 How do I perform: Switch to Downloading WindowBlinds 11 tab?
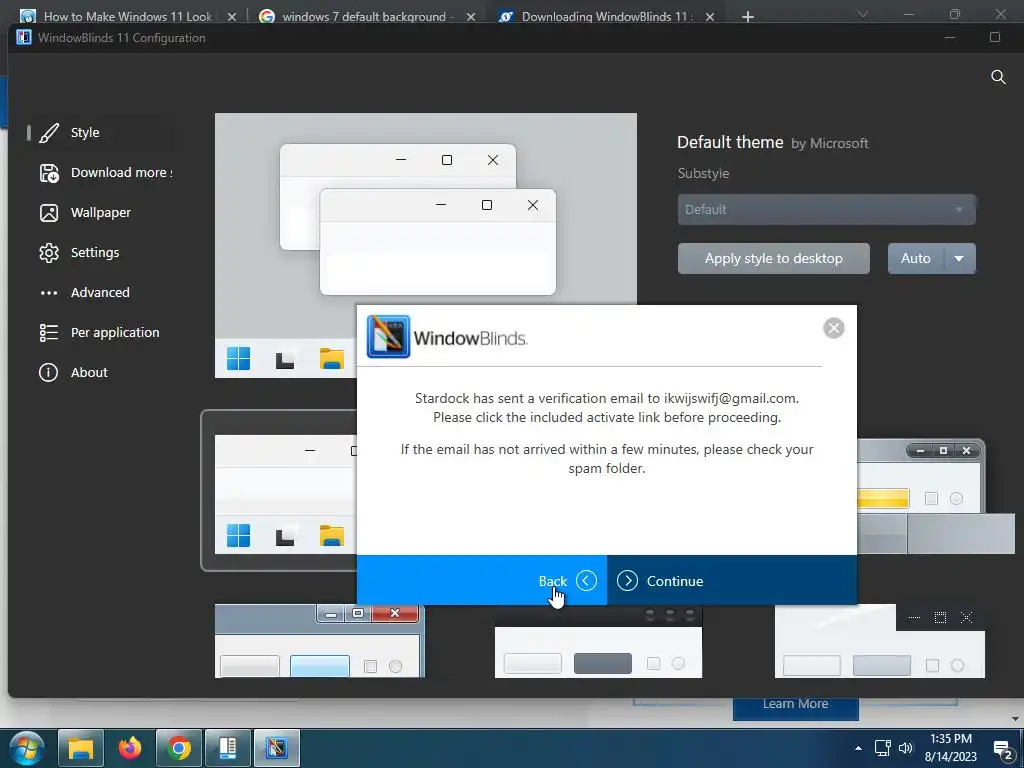point(603,16)
